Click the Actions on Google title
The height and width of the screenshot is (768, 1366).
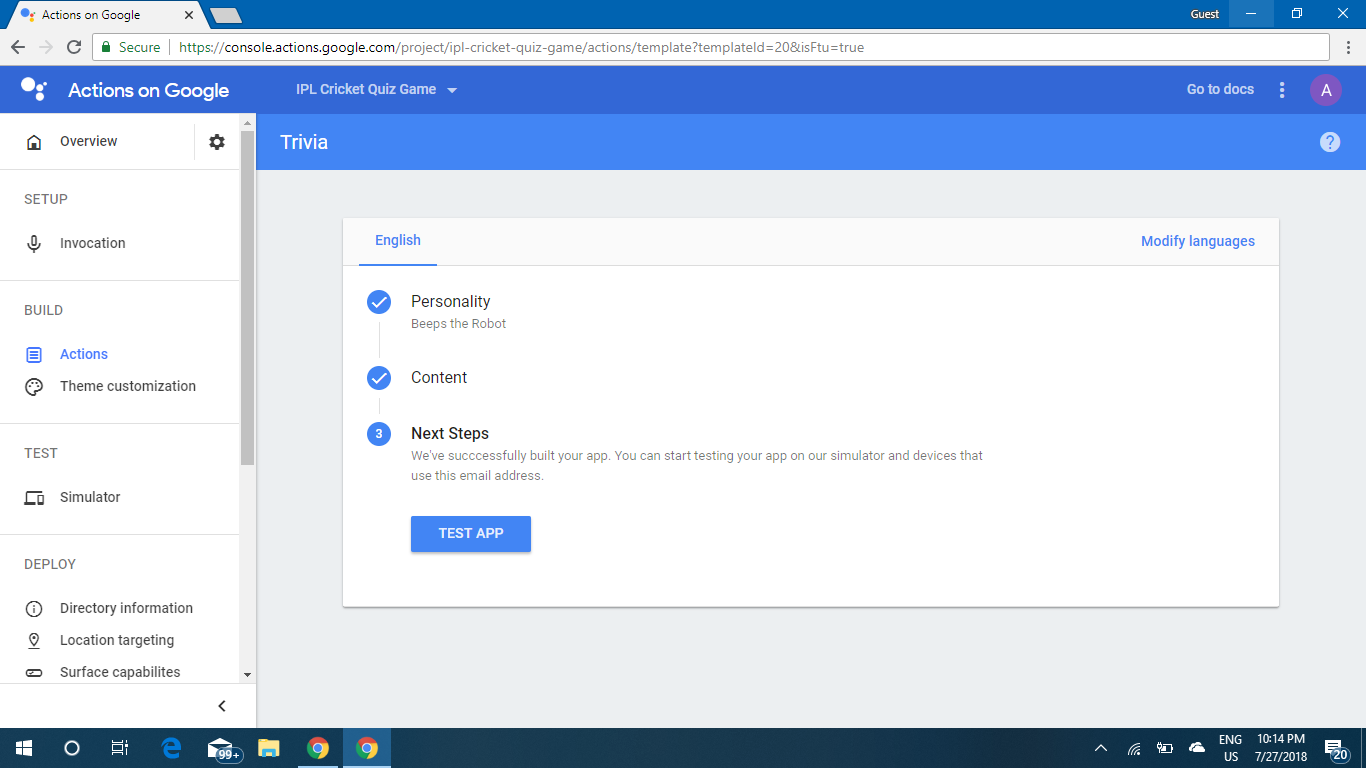coord(149,90)
